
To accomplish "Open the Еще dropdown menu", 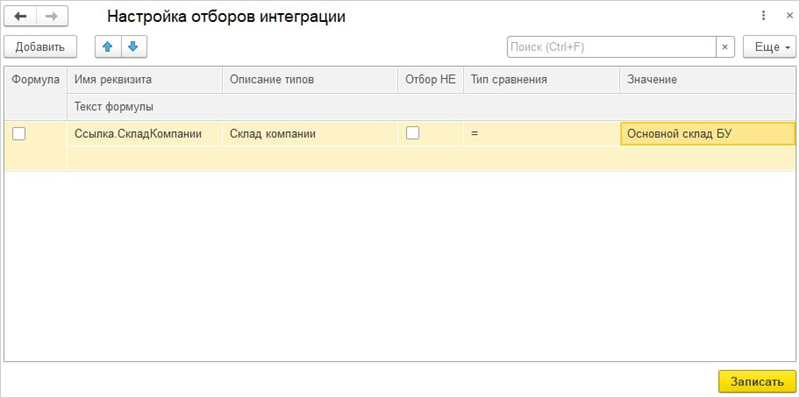I will [x=769, y=47].
